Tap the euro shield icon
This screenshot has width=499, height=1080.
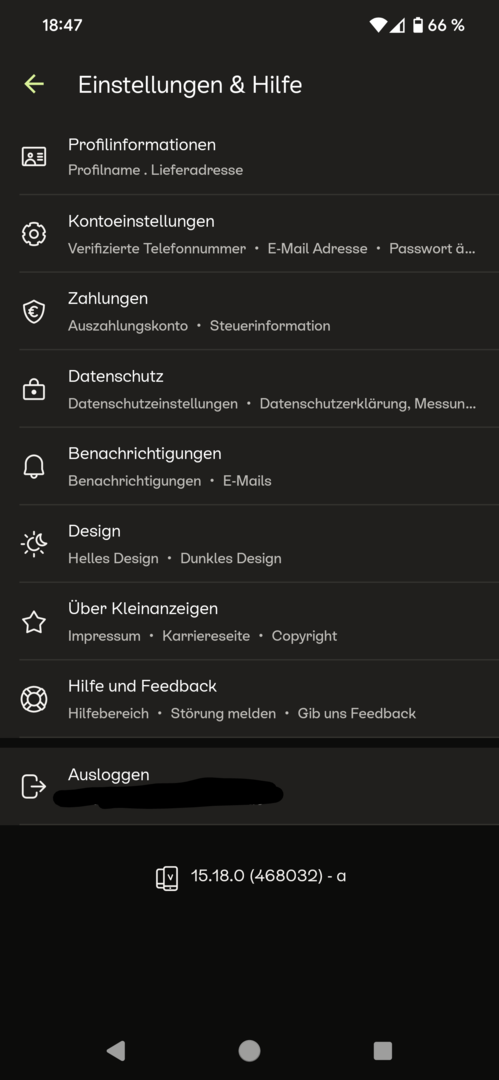click(x=34, y=312)
